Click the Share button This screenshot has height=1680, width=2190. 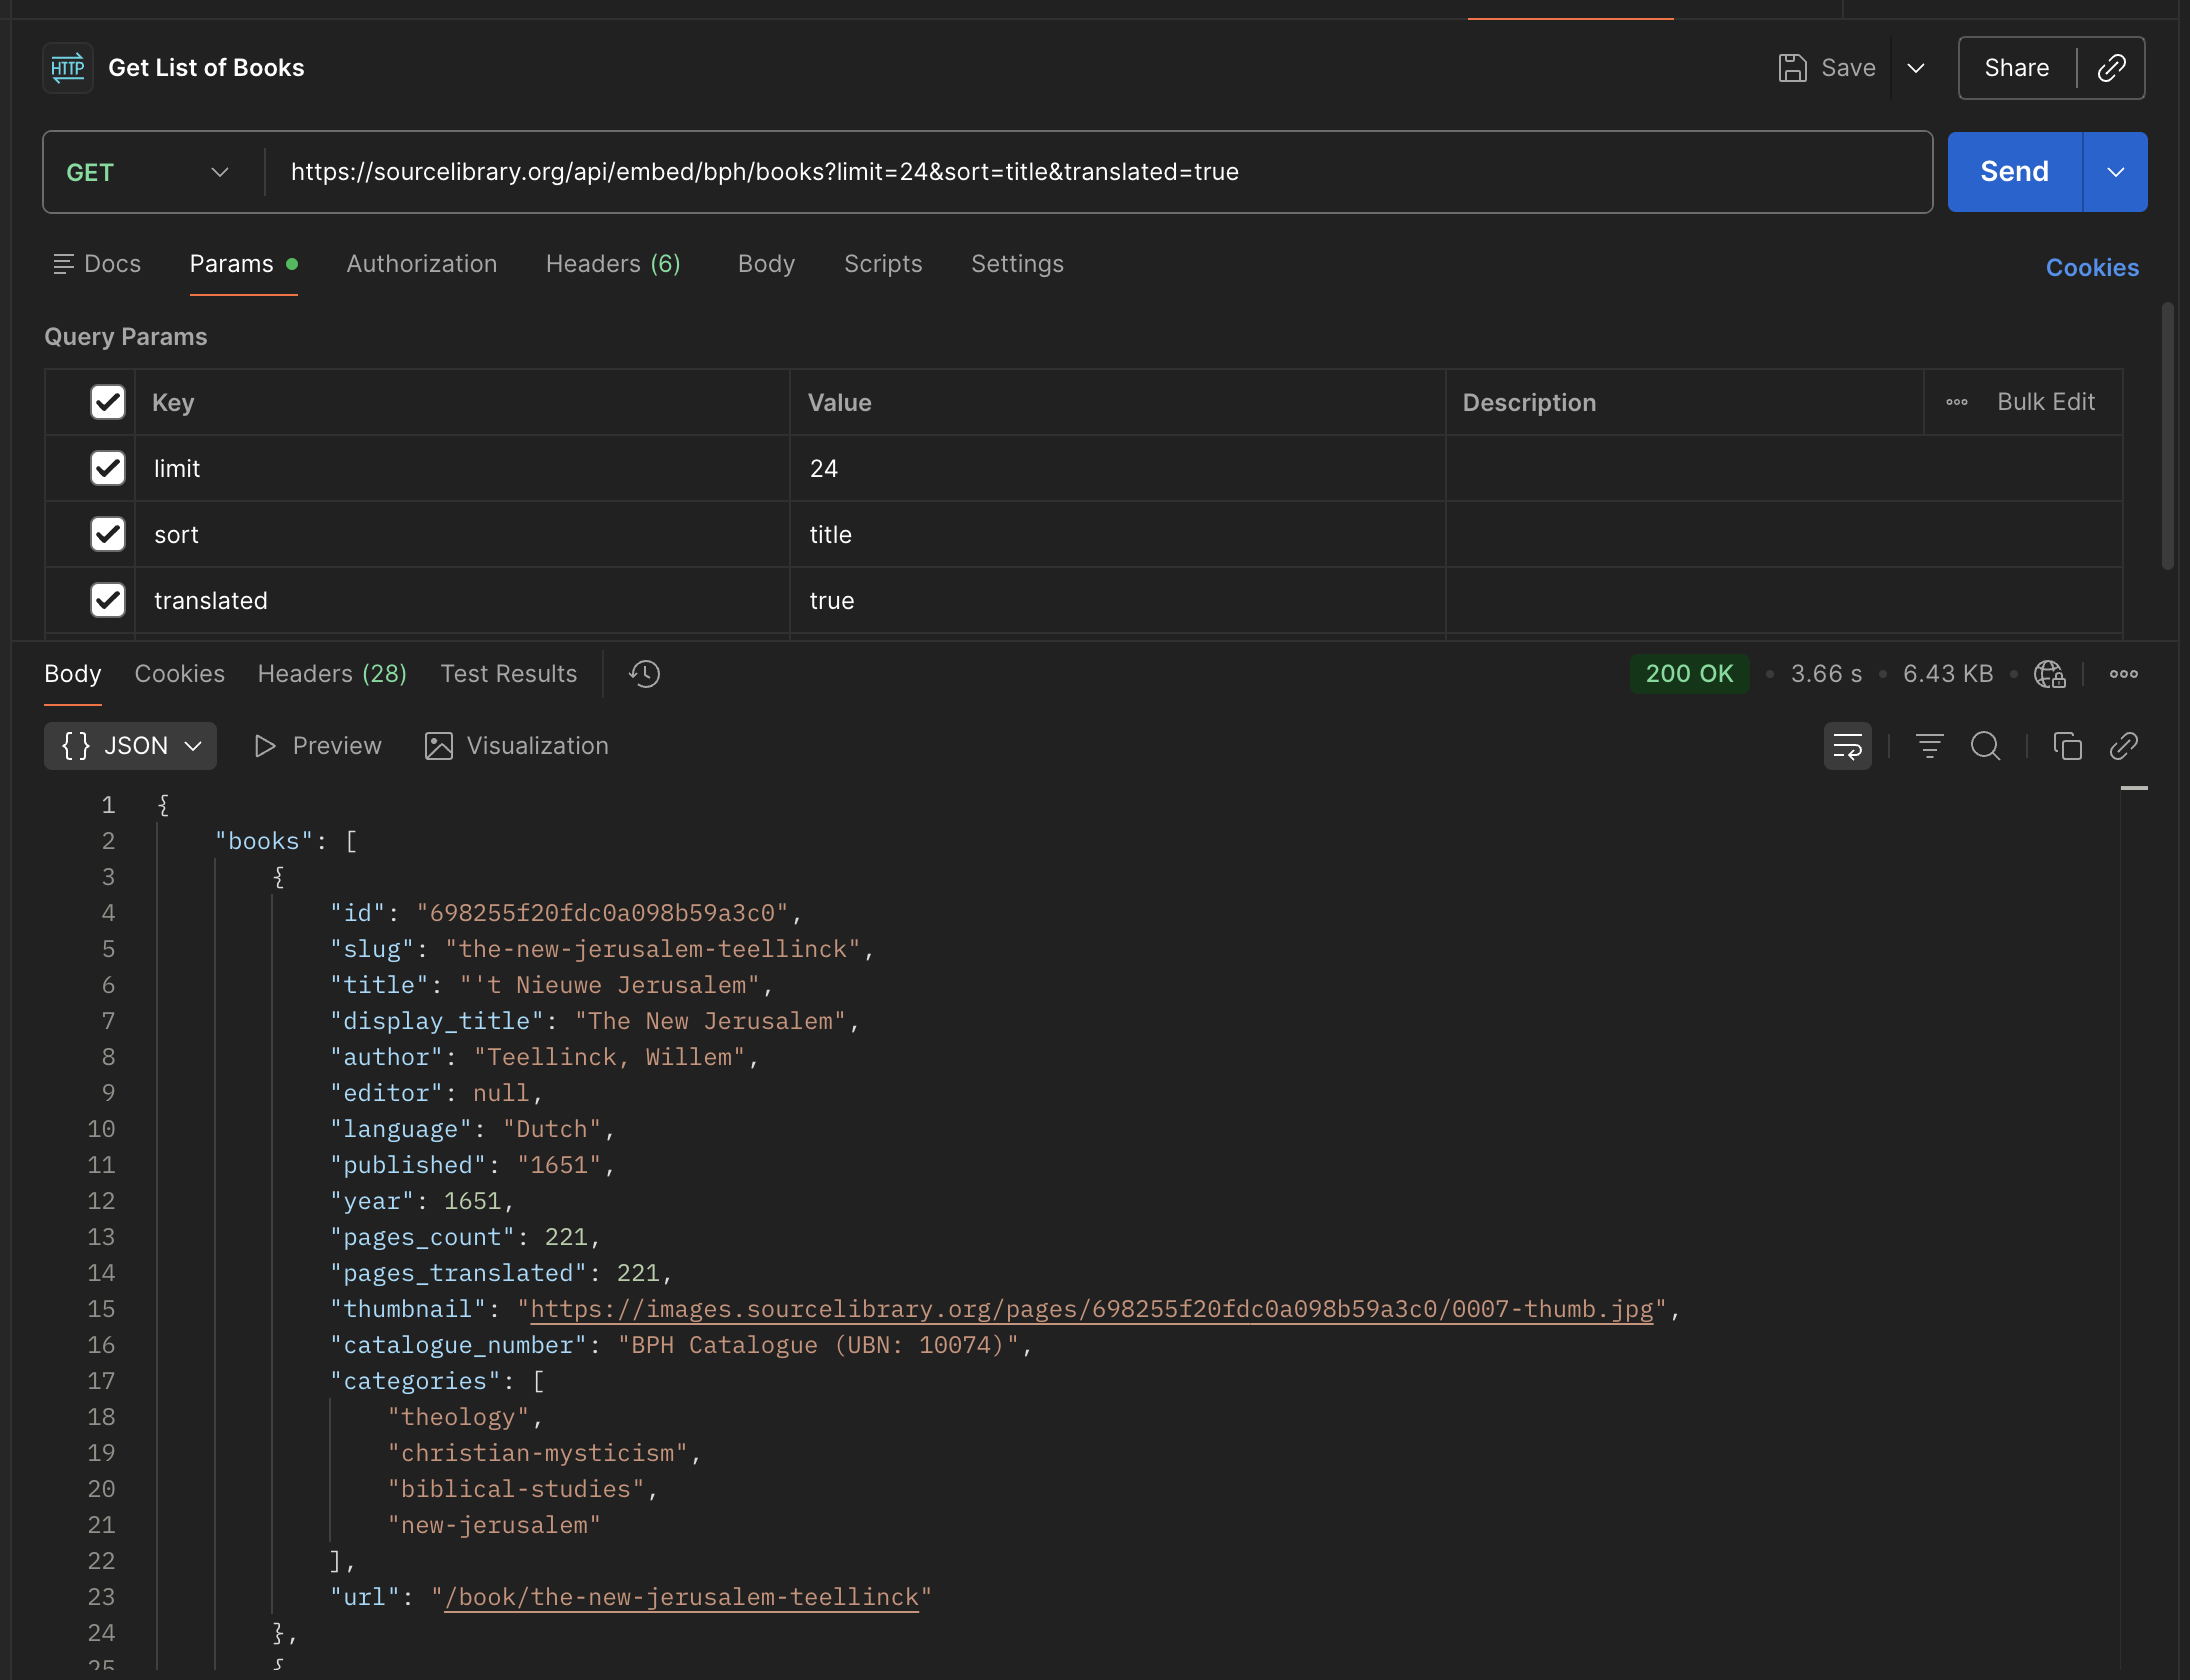pos(2016,68)
